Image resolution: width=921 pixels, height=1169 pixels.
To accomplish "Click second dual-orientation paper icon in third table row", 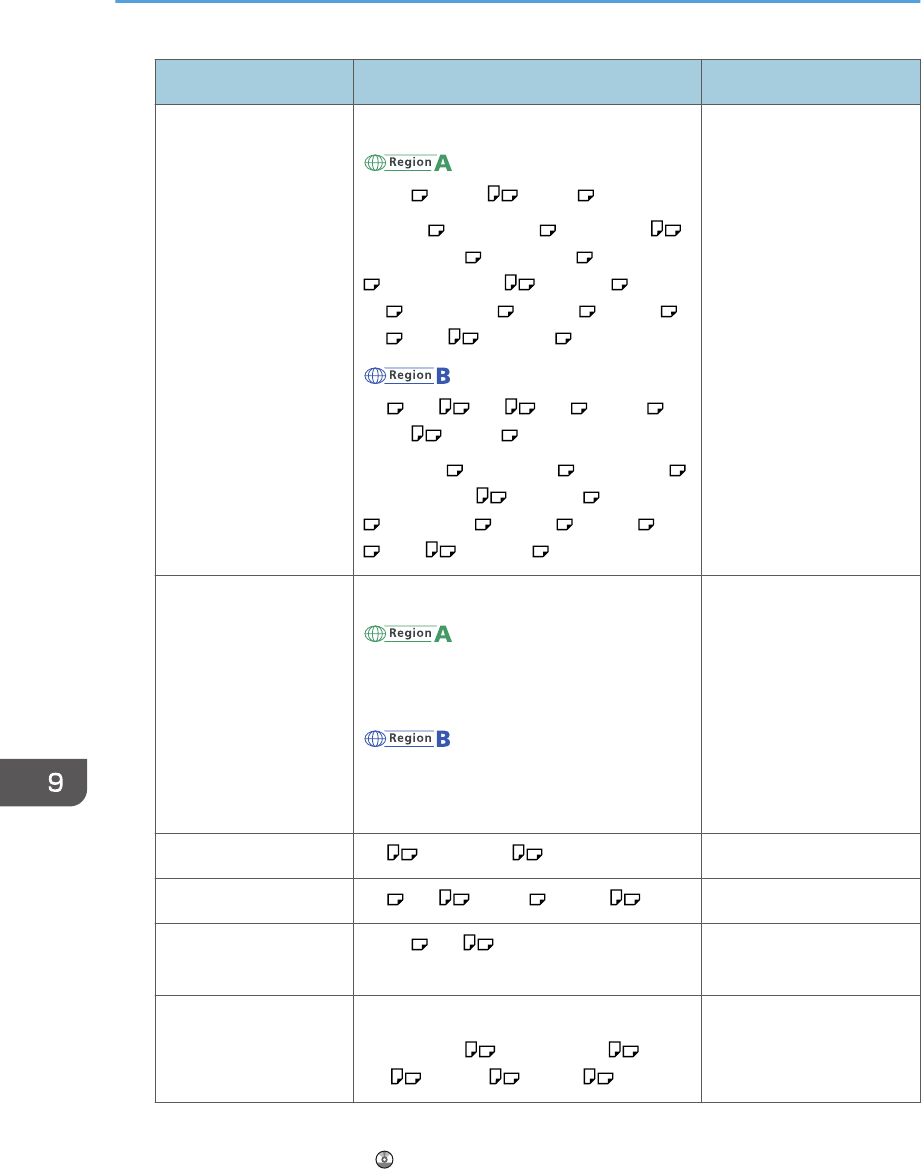I will 527,853.
